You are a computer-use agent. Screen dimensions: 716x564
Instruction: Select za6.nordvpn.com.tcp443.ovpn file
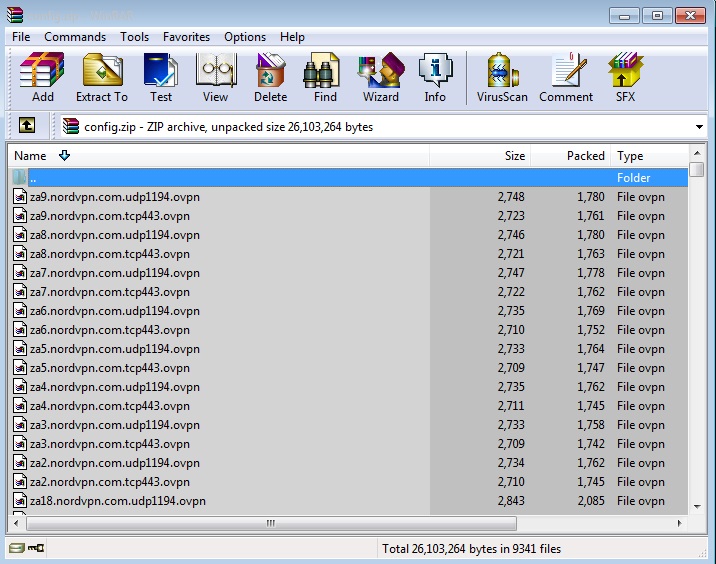coord(348,330)
